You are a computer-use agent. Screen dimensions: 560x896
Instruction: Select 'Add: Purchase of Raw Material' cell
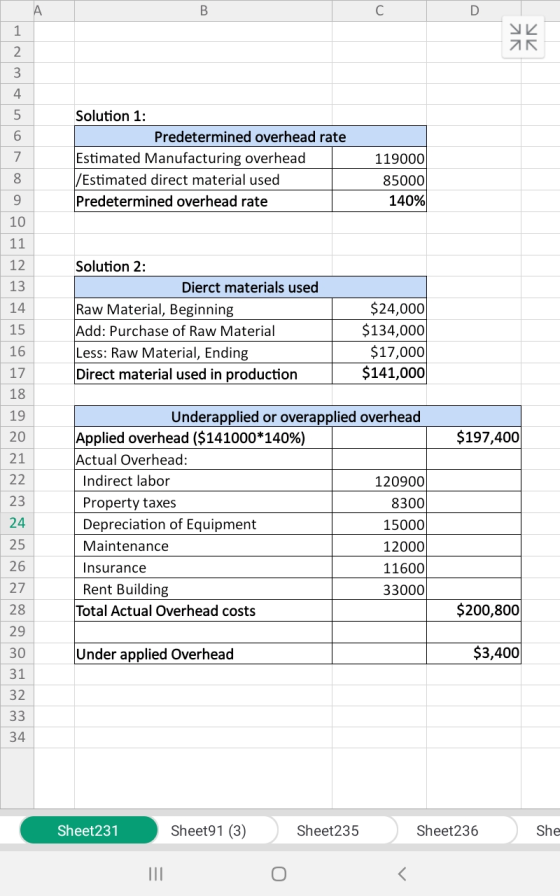coord(203,331)
